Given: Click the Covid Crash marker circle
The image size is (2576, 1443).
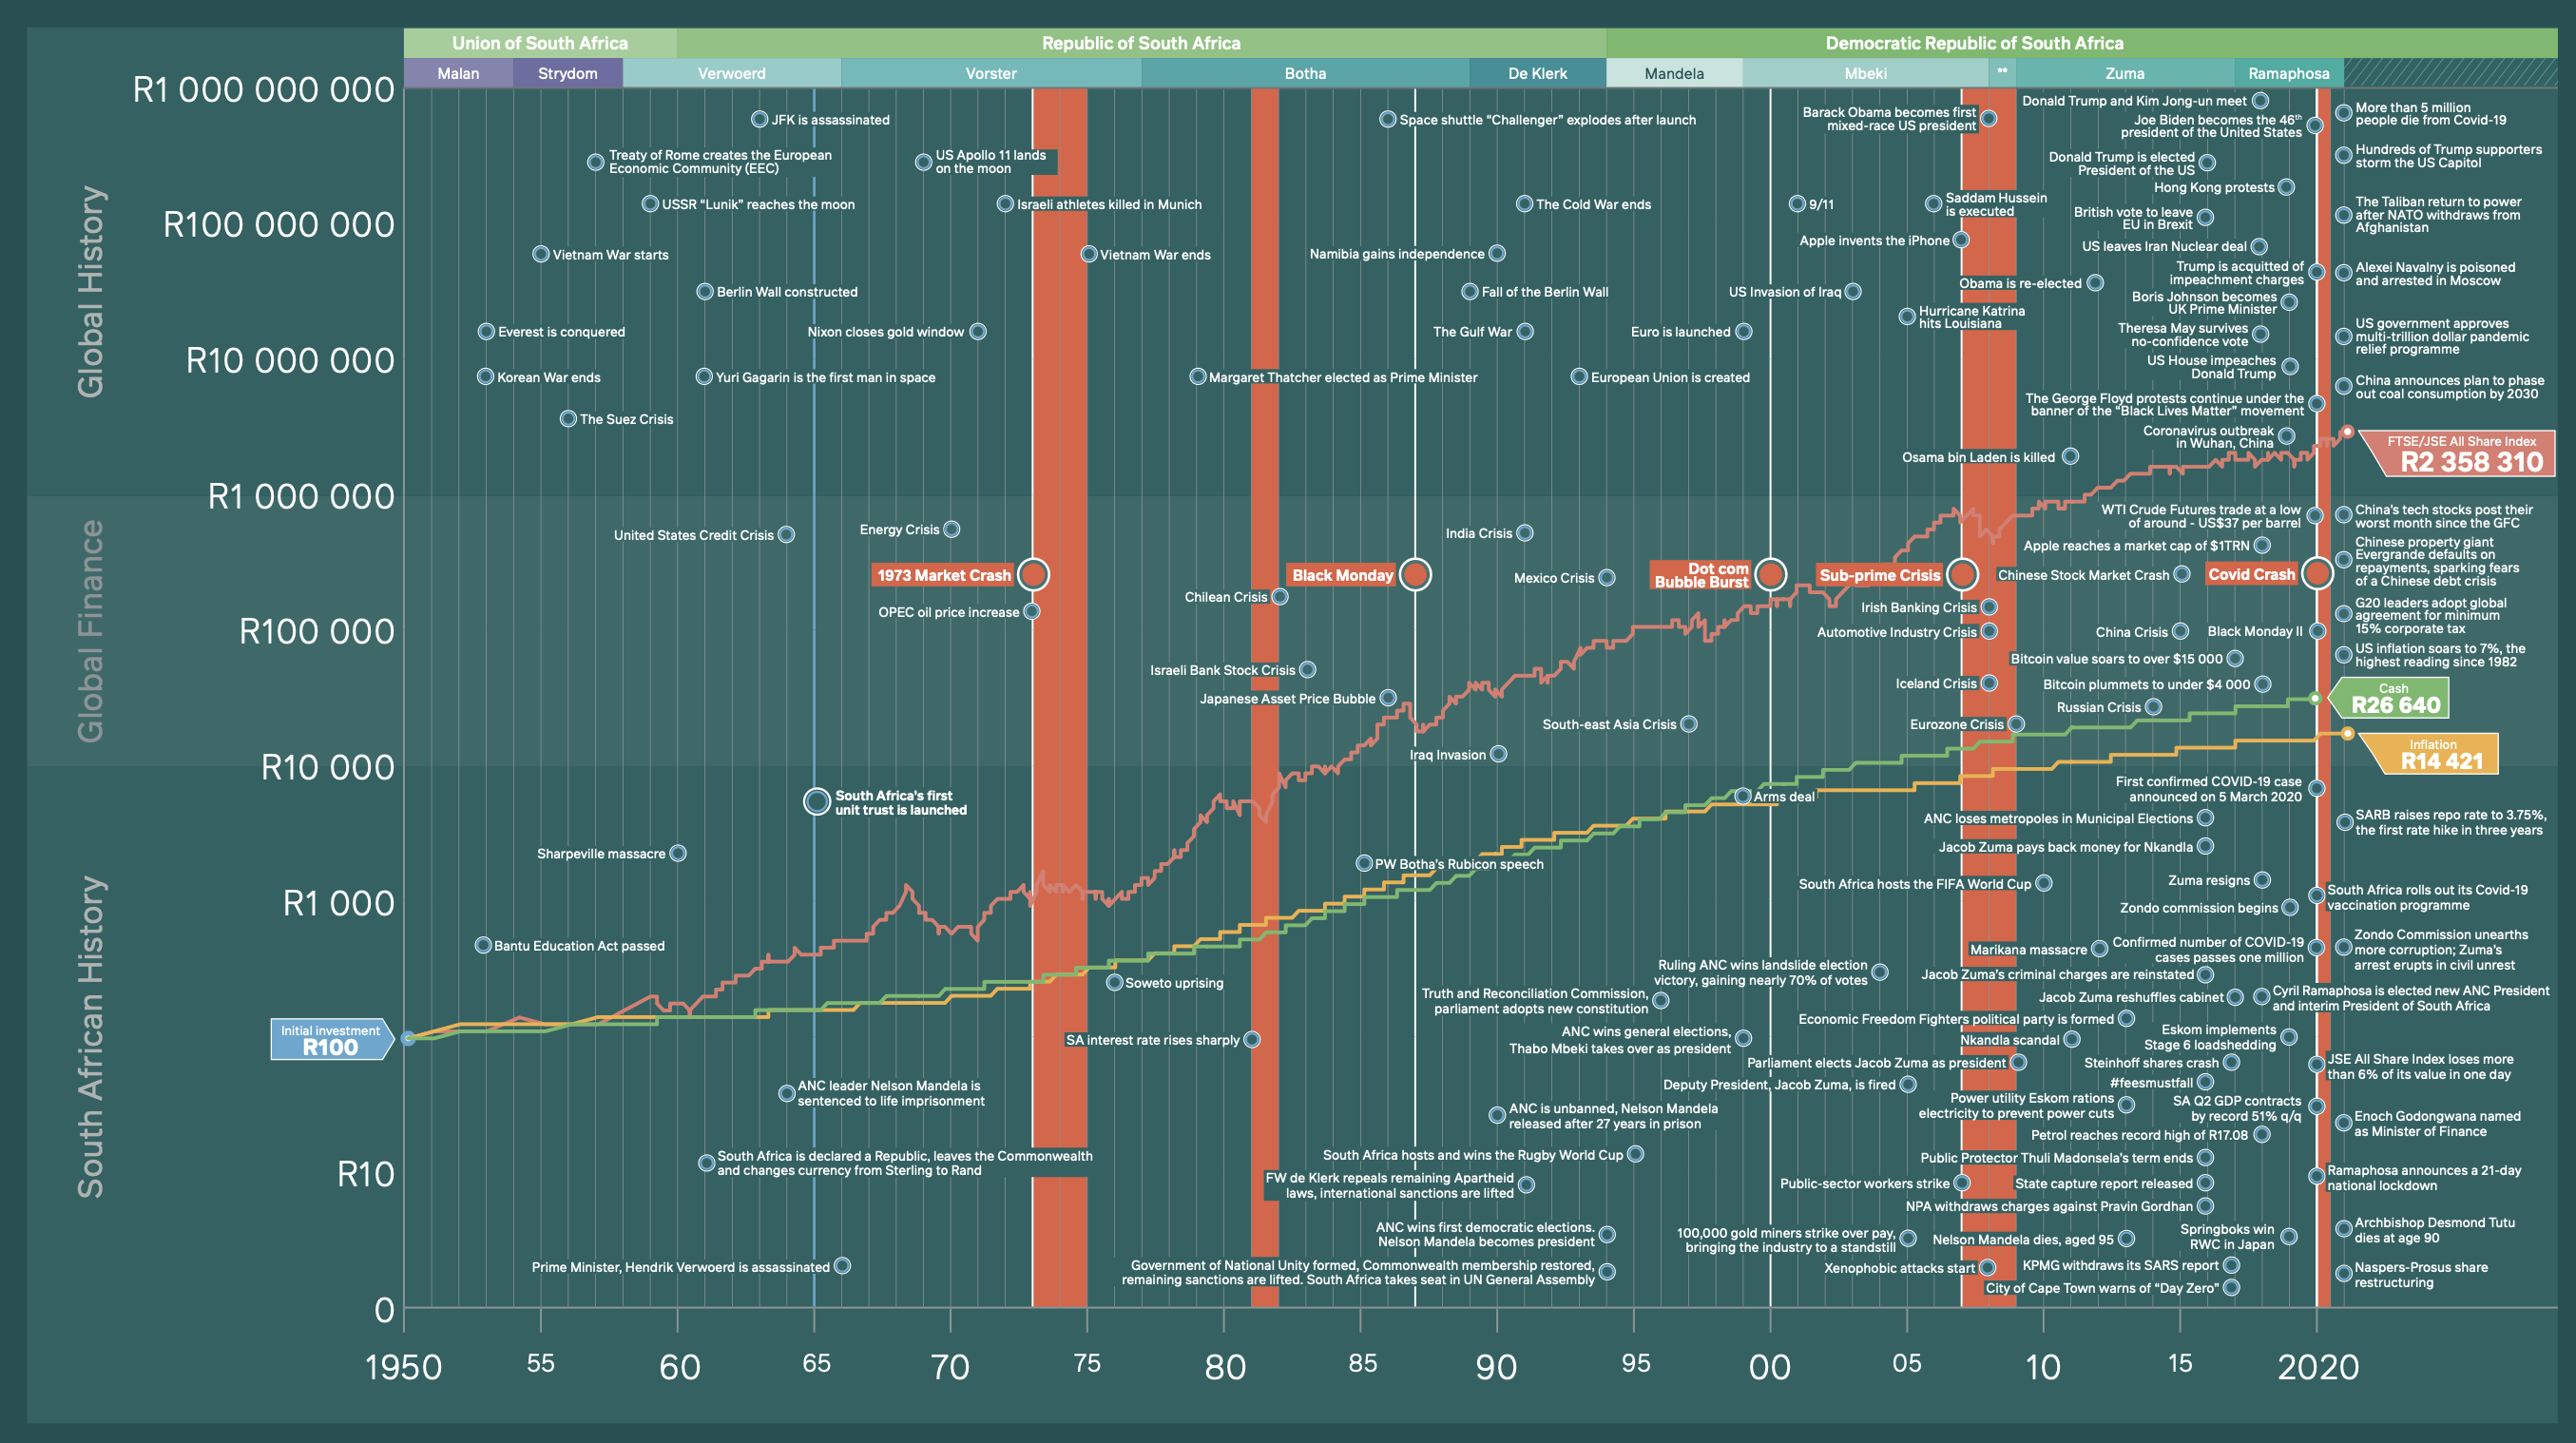Looking at the screenshot, I should 2317,573.
